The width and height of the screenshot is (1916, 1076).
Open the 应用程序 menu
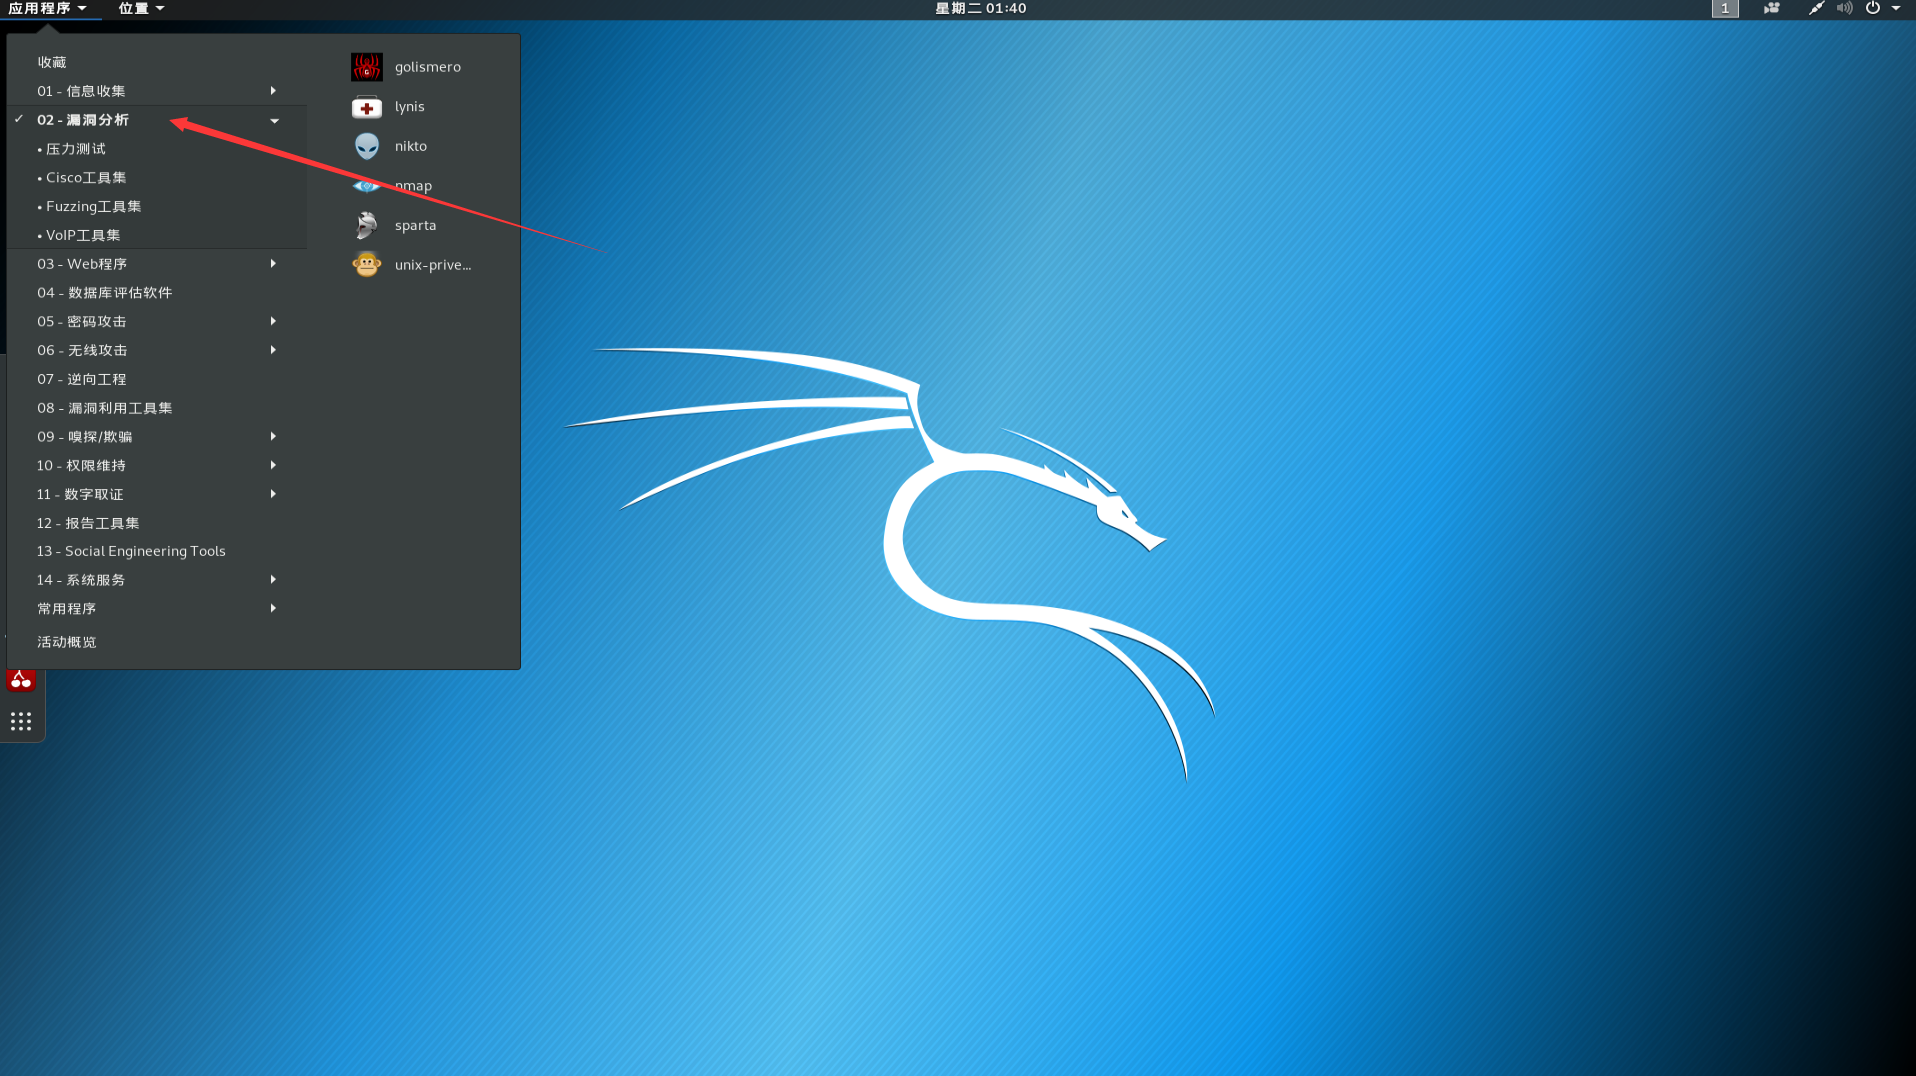(47, 8)
